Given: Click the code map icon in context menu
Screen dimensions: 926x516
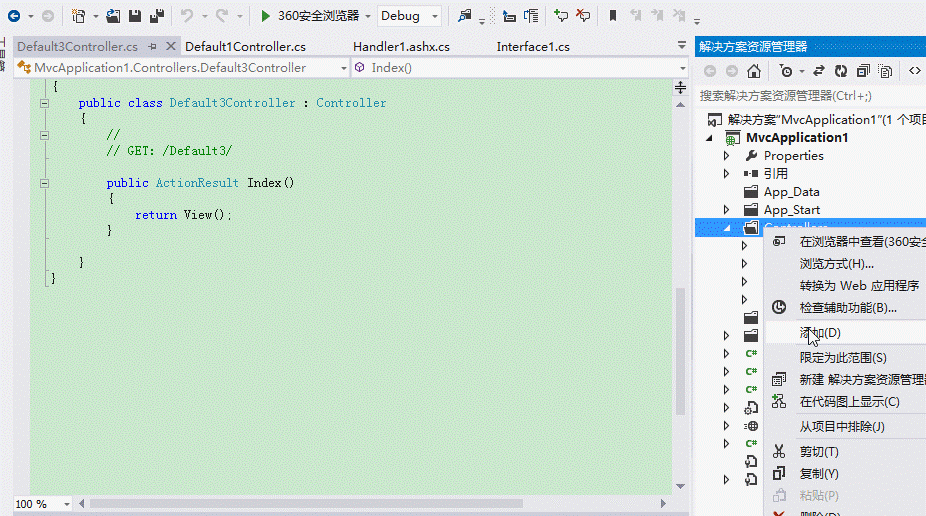Looking at the screenshot, I should click(779, 401).
